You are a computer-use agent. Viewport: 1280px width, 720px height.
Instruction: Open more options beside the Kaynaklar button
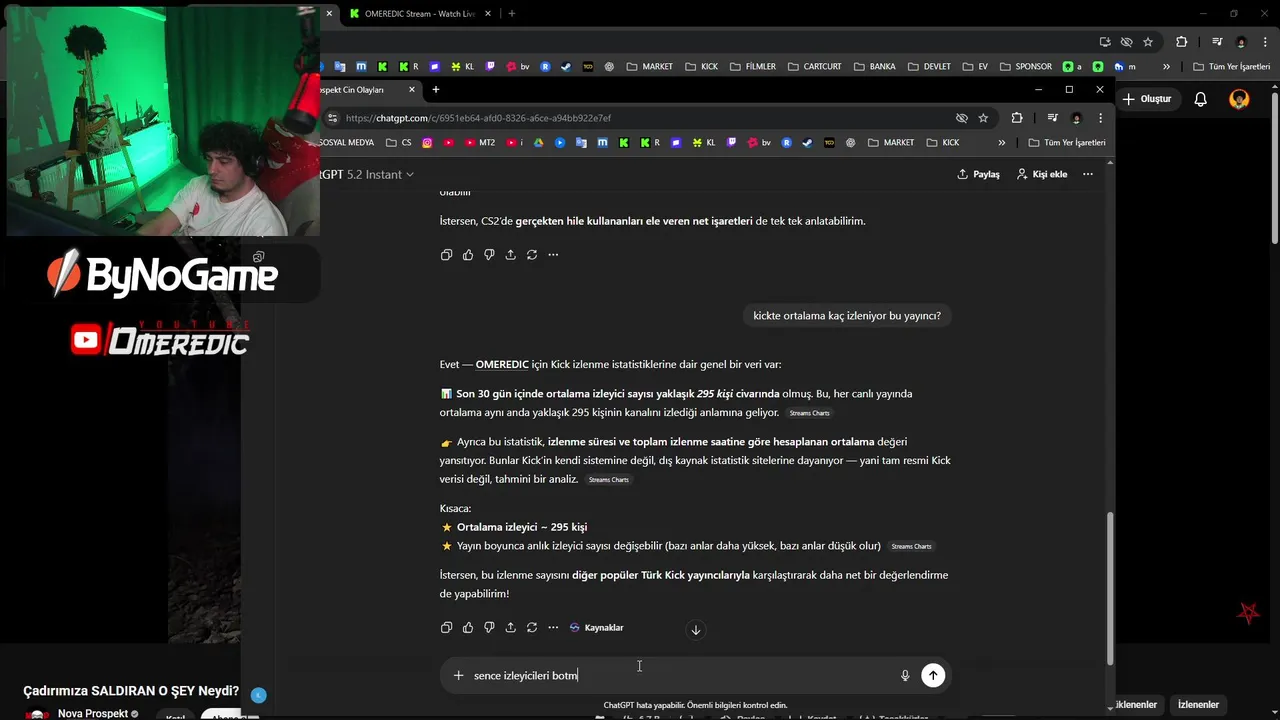click(x=553, y=628)
